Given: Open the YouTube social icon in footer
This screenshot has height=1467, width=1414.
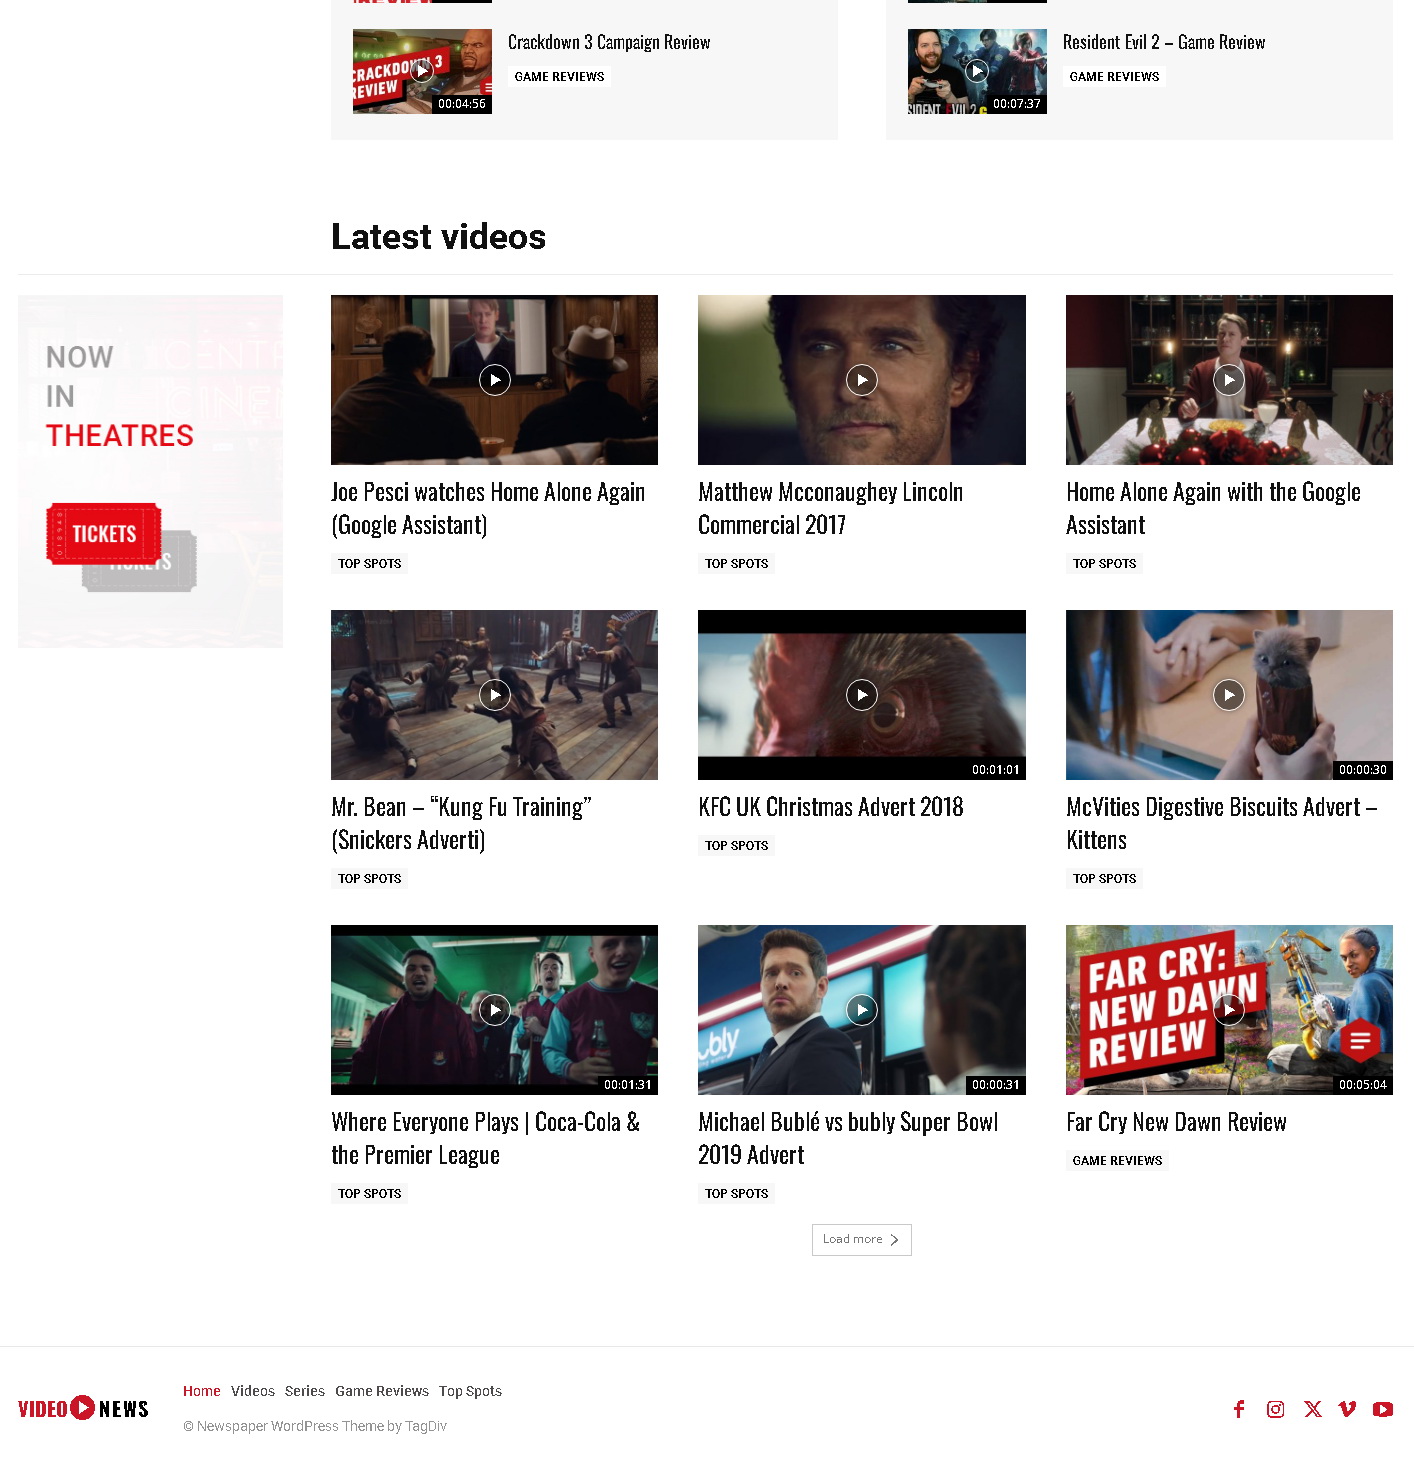Looking at the screenshot, I should (x=1382, y=1409).
